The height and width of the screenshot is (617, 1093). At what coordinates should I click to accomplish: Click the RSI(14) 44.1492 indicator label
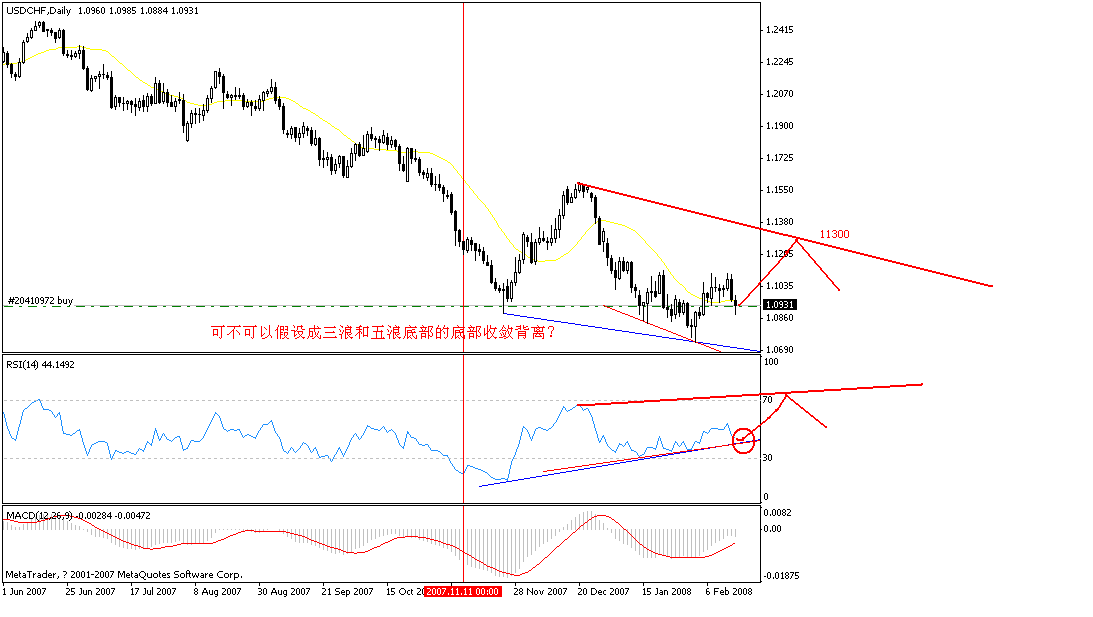[40, 365]
